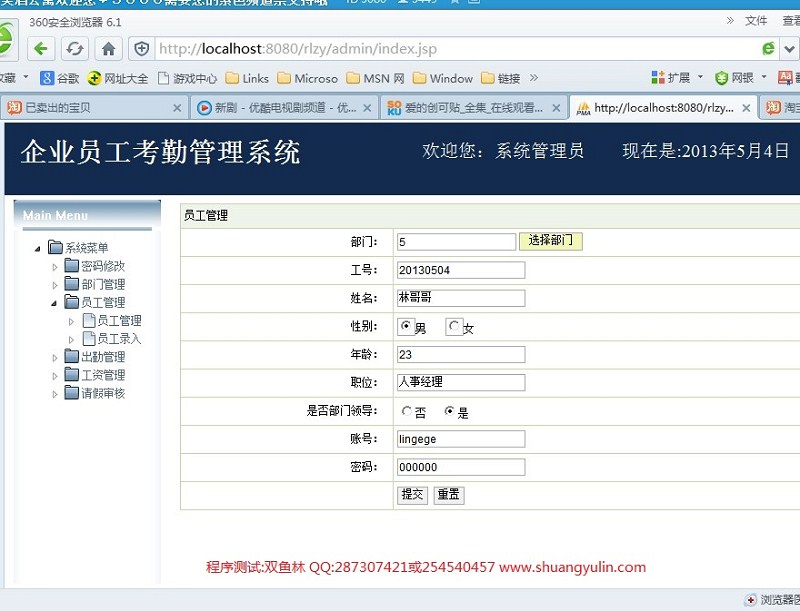Click the page refresh icon
Image resolution: width=800 pixels, height=611 pixels.
[x=74, y=48]
